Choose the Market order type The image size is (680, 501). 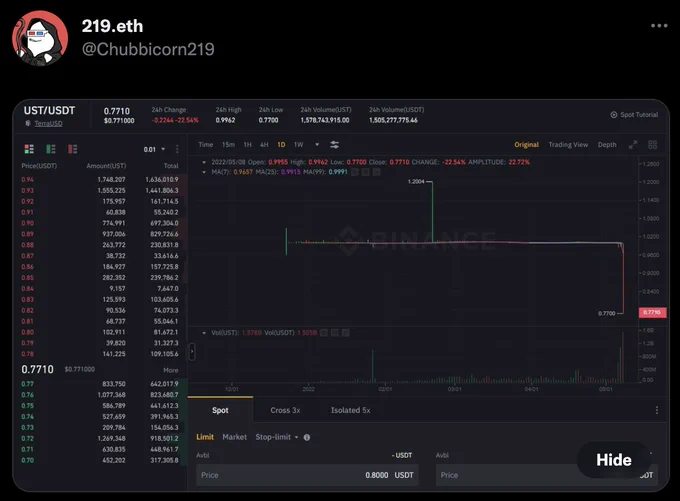234,437
